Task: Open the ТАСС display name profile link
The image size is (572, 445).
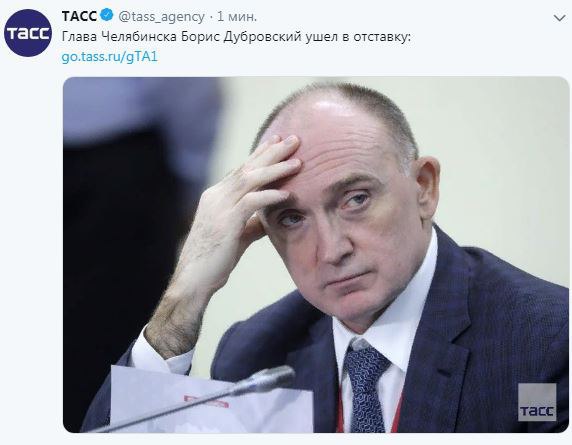Action: [x=79, y=16]
